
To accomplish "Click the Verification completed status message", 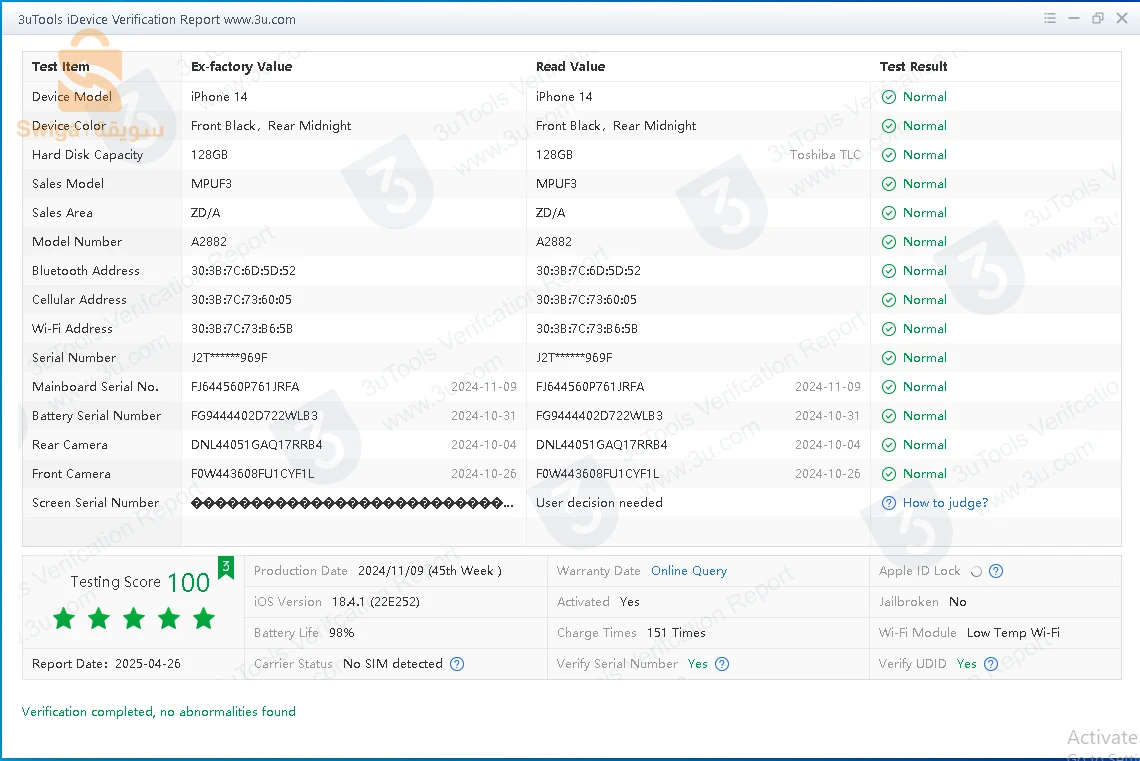I will pos(158,712).
